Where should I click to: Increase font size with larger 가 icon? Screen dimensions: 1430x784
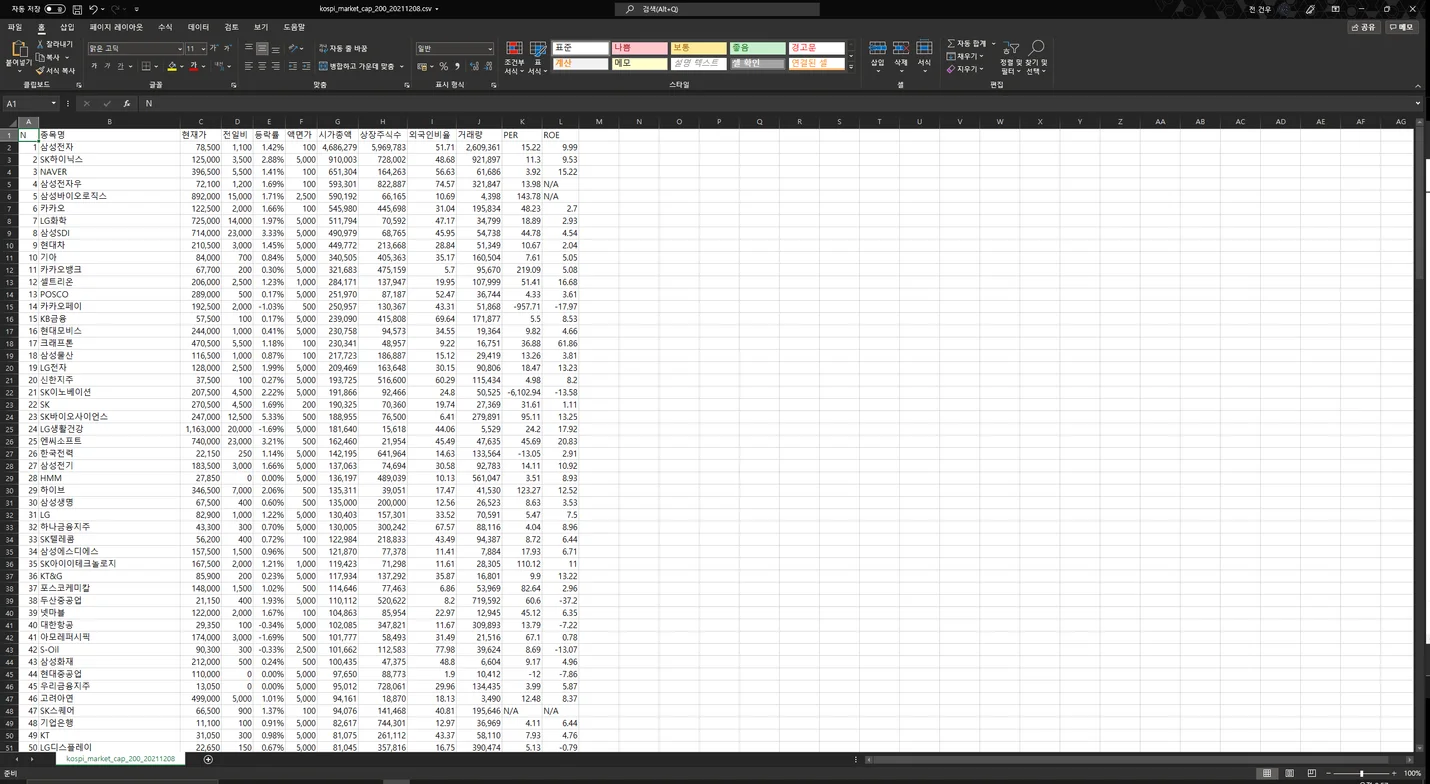click(214, 48)
